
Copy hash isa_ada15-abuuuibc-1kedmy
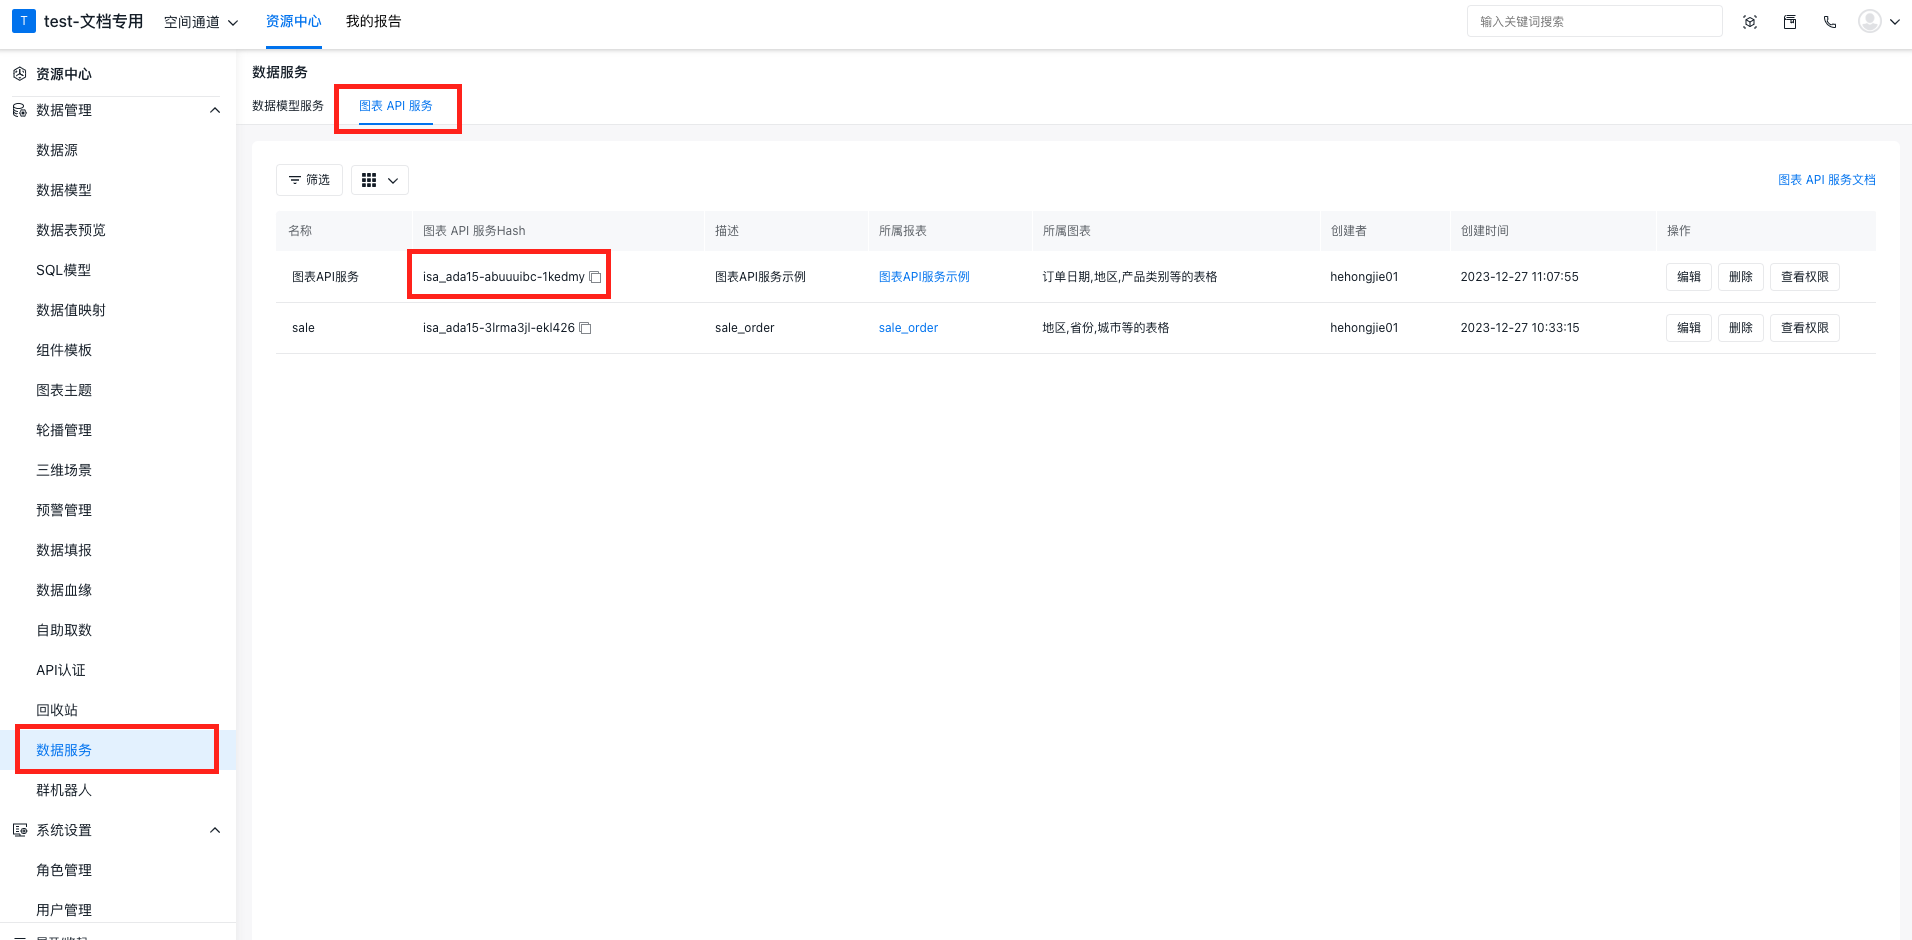point(595,277)
